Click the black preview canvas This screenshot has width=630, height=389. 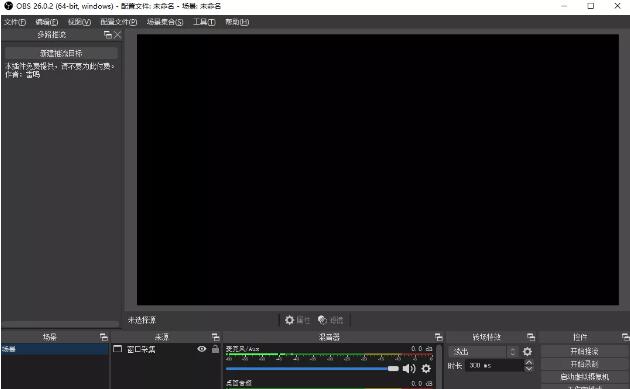[378, 170]
